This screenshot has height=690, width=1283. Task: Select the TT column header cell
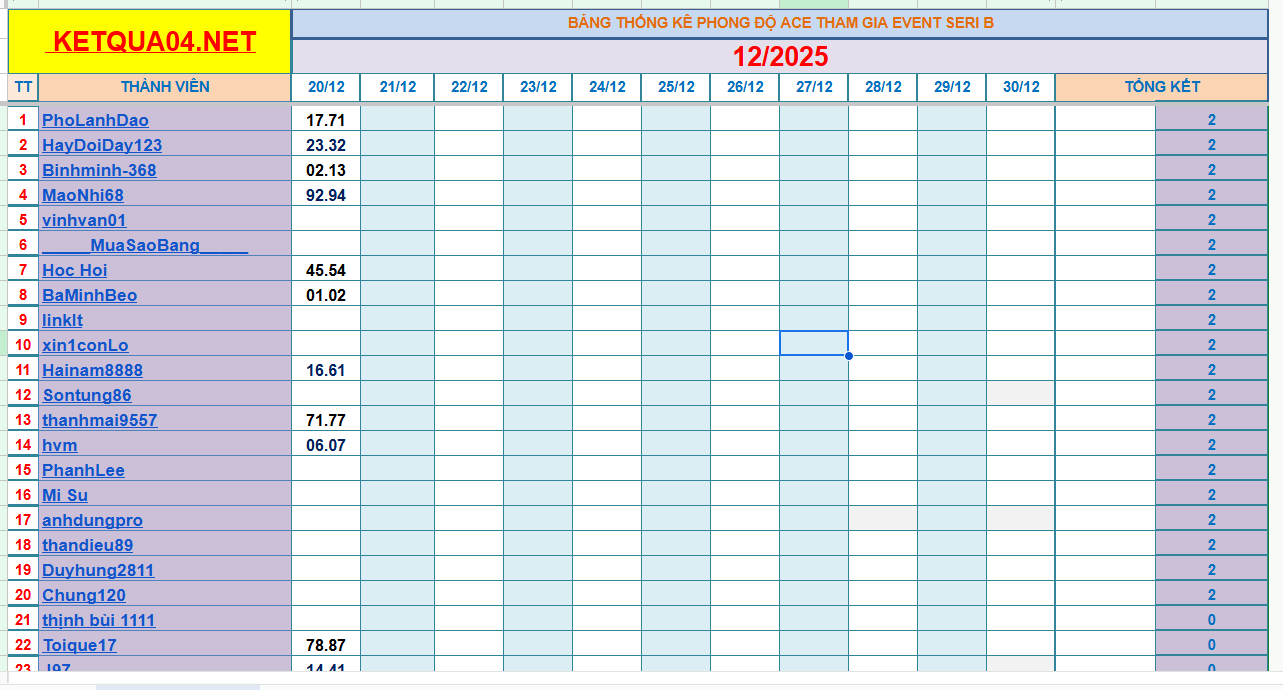click(x=23, y=87)
